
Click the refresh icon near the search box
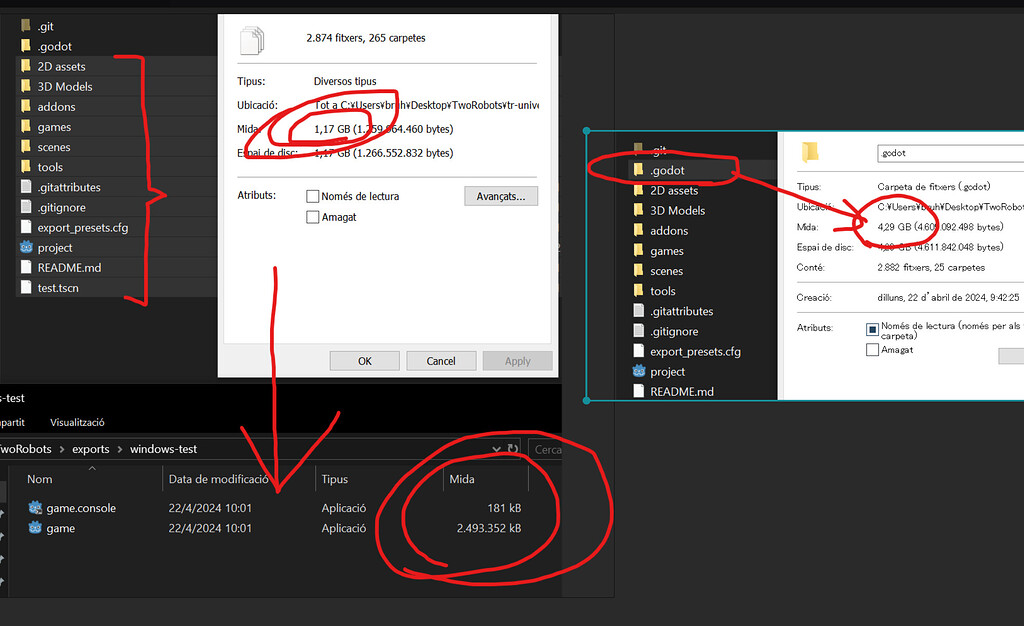tap(513, 448)
